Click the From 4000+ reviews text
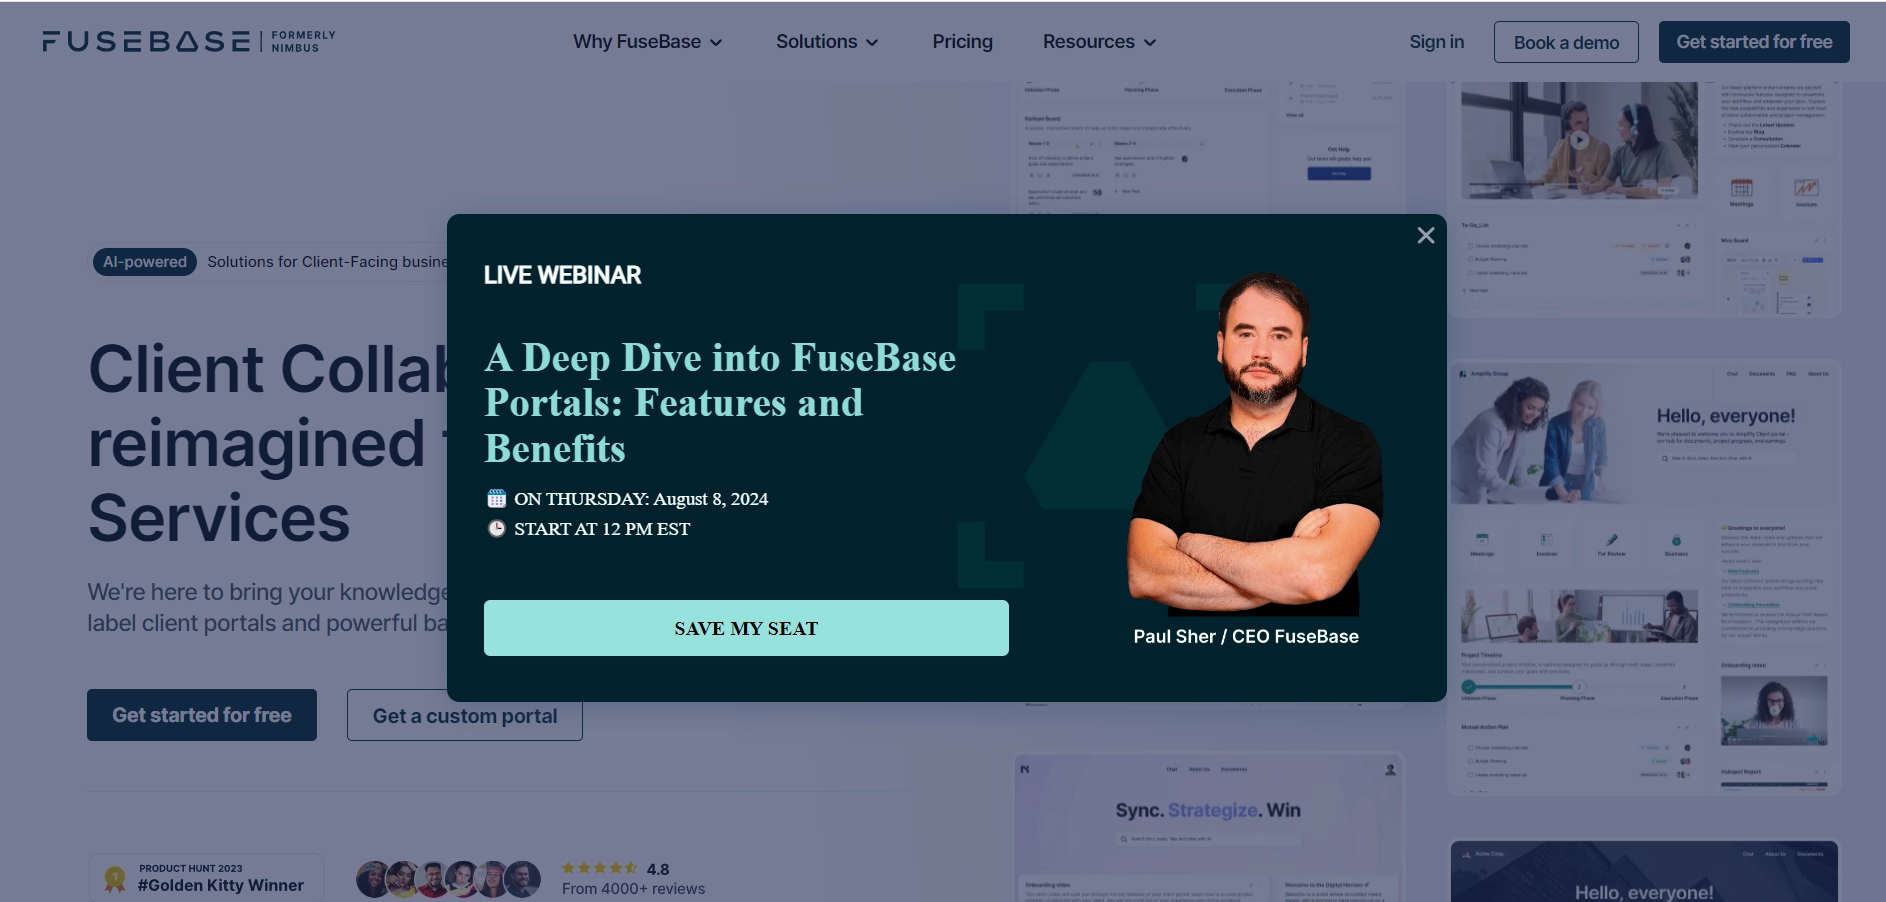The image size is (1886, 902). click(x=633, y=889)
